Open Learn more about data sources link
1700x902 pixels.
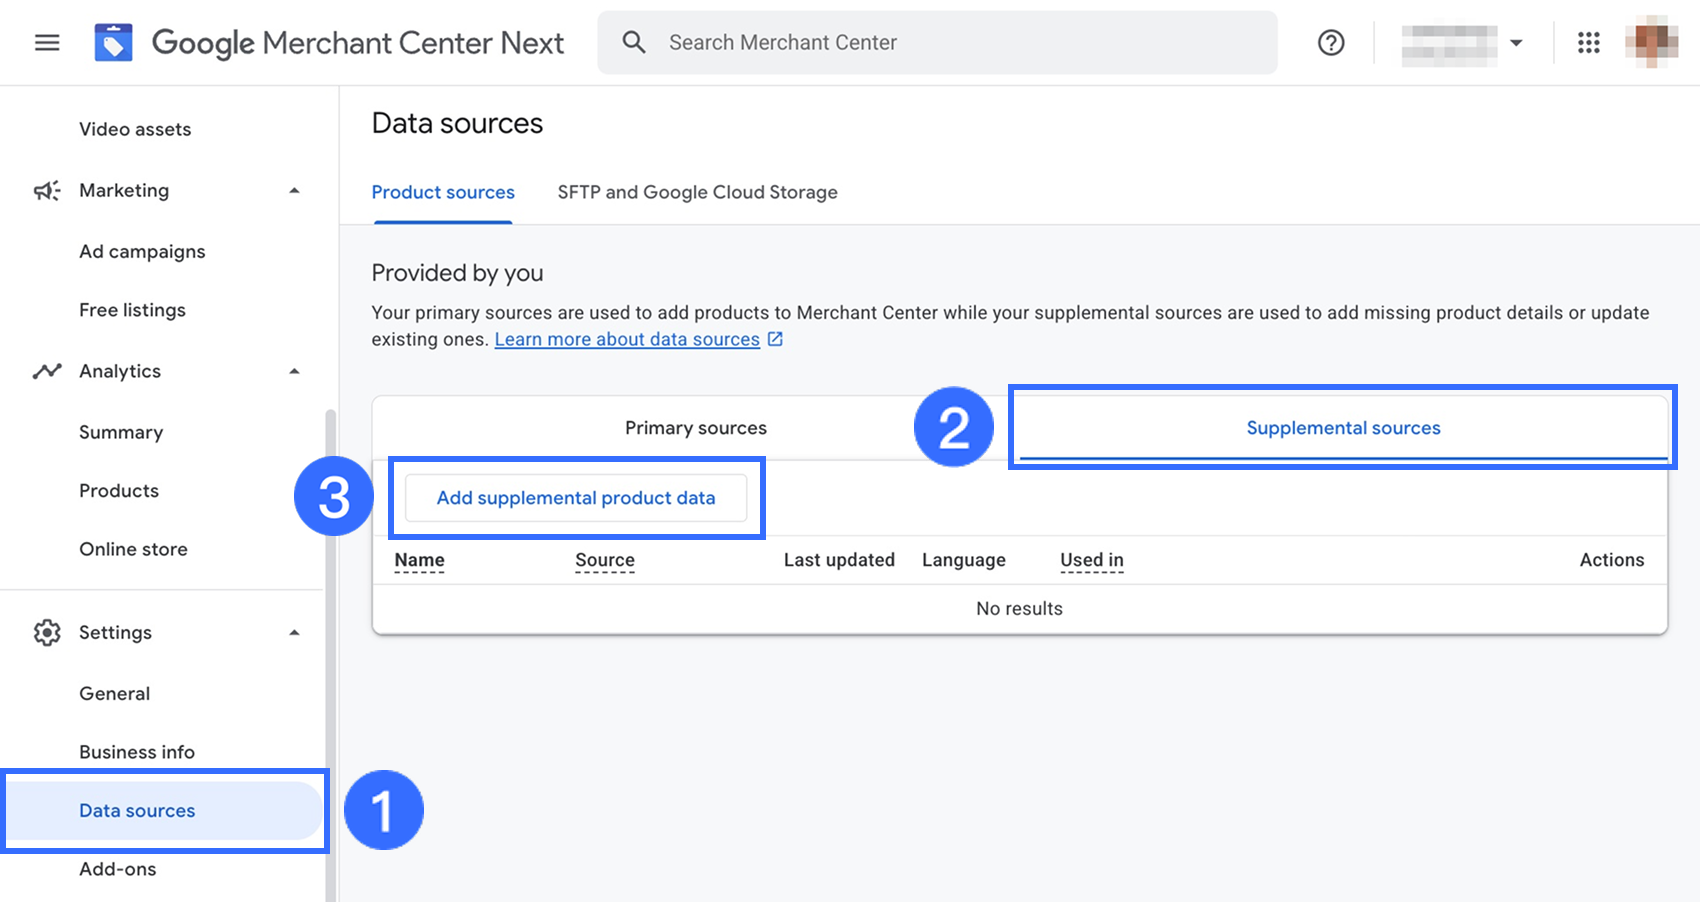point(627,340)
